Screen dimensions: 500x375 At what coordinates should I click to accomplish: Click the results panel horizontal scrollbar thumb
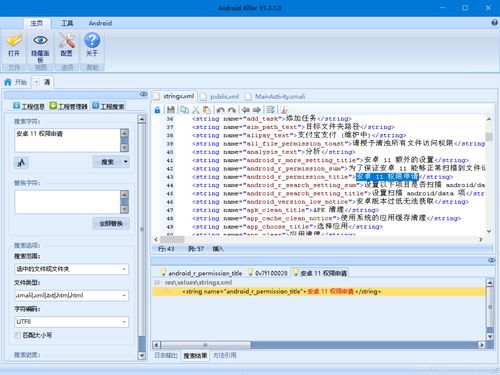coord(206,345)
